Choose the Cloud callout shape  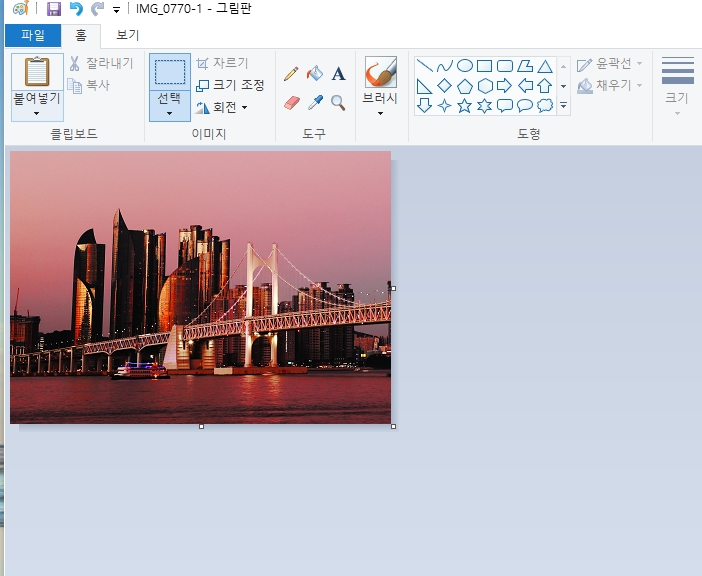click(545, 106)
